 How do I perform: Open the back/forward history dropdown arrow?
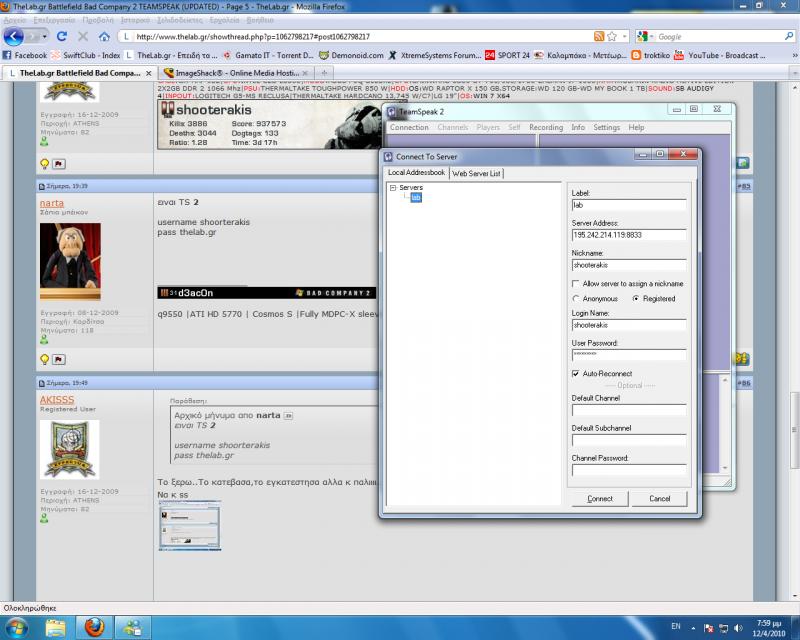click(x=44, y=37)
